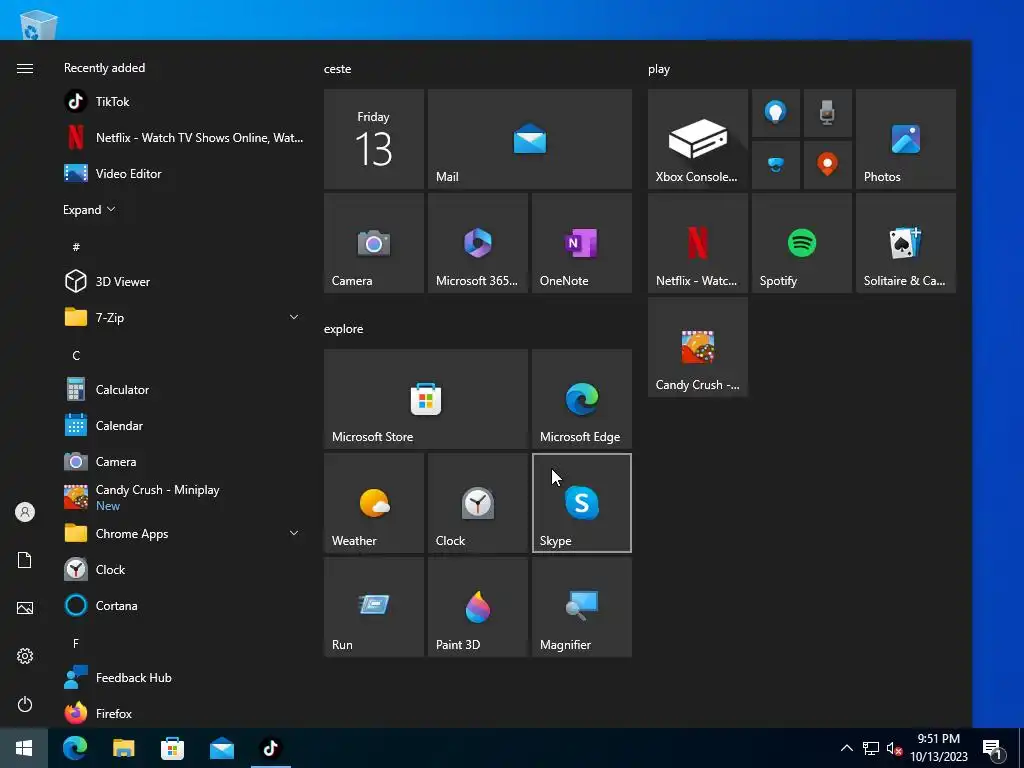
Task: Open network icon in system tray
Action: (871, 748)
